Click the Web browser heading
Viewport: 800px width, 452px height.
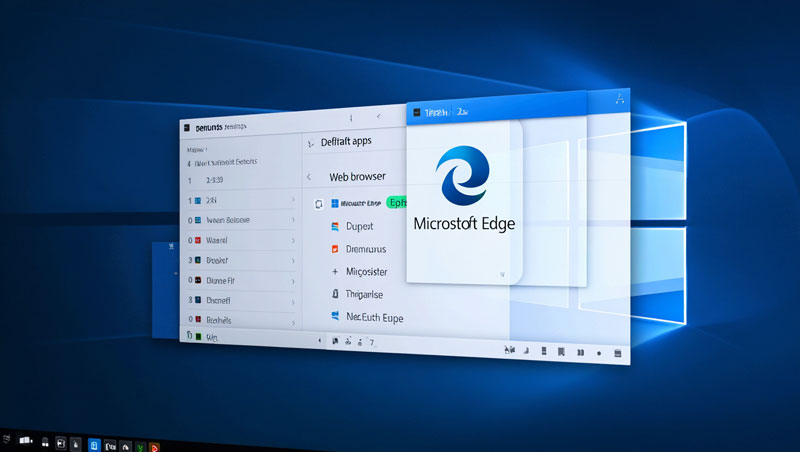click(357, 177)
